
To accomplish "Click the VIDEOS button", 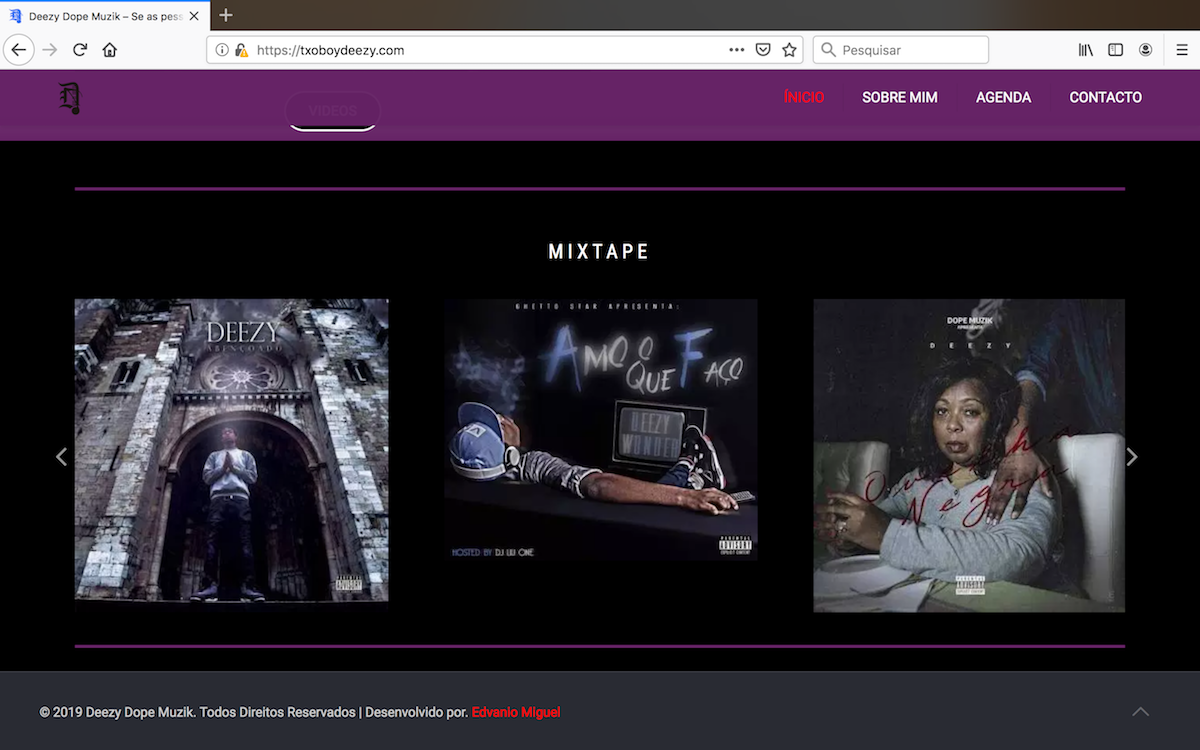I will pyautogui.click(x=333, y=111).
